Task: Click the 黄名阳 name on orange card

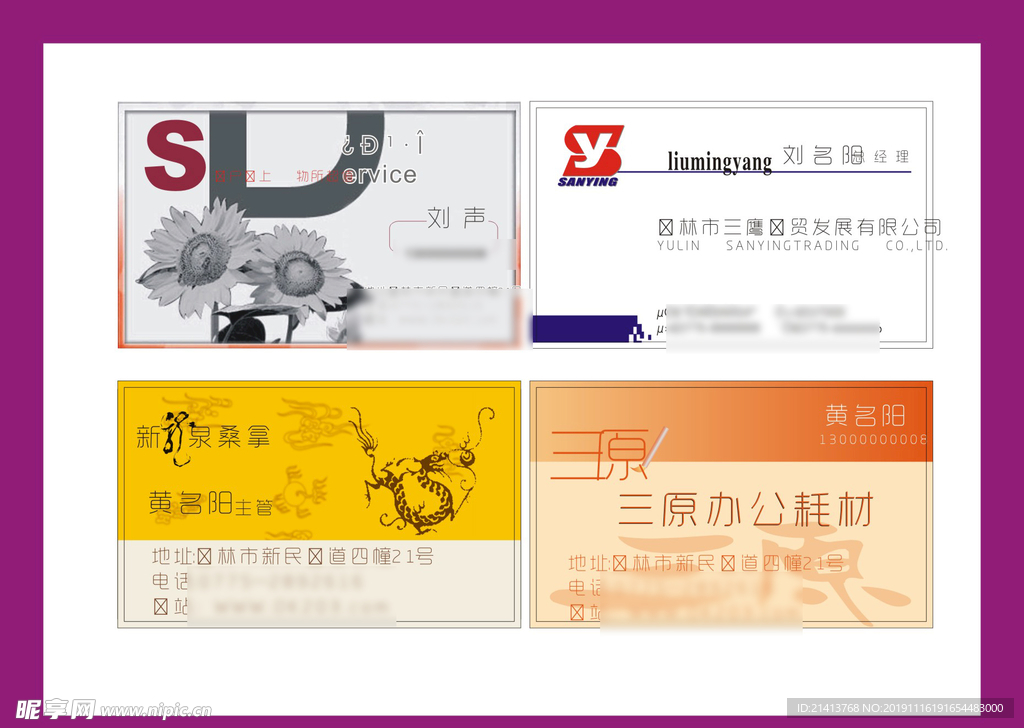Action: pos(864,414)
